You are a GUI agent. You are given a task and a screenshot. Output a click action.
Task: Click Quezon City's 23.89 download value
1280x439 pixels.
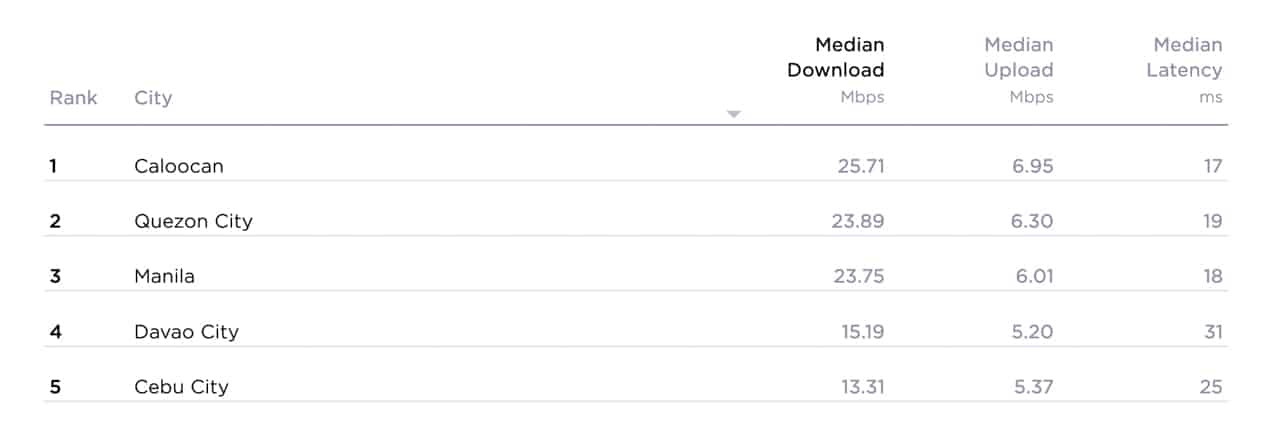[x=857, y=221]
